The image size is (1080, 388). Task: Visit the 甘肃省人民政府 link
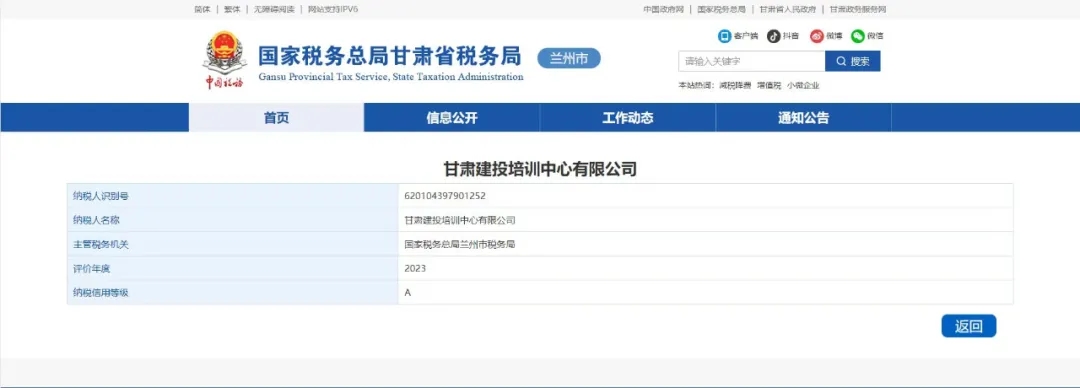[x=787, y=10]
